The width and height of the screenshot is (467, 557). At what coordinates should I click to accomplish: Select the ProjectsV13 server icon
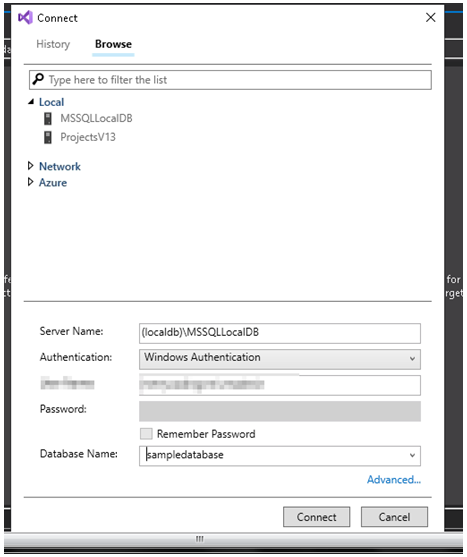tap(48, 137)
